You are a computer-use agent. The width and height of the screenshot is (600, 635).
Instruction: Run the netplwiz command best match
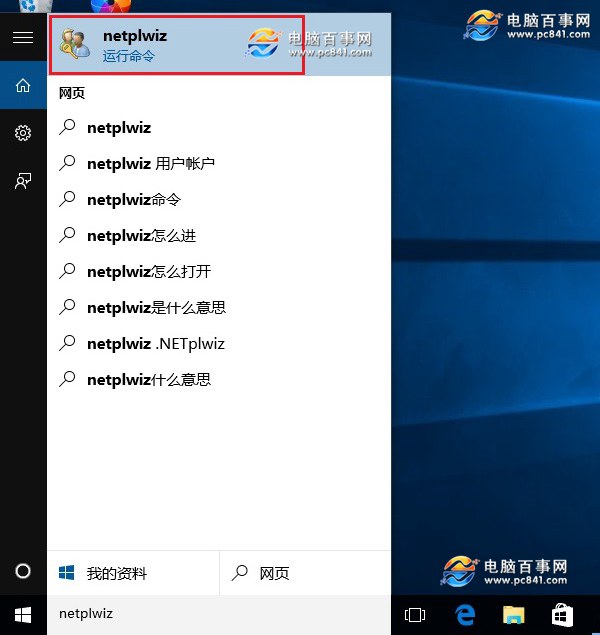(176, 46)
